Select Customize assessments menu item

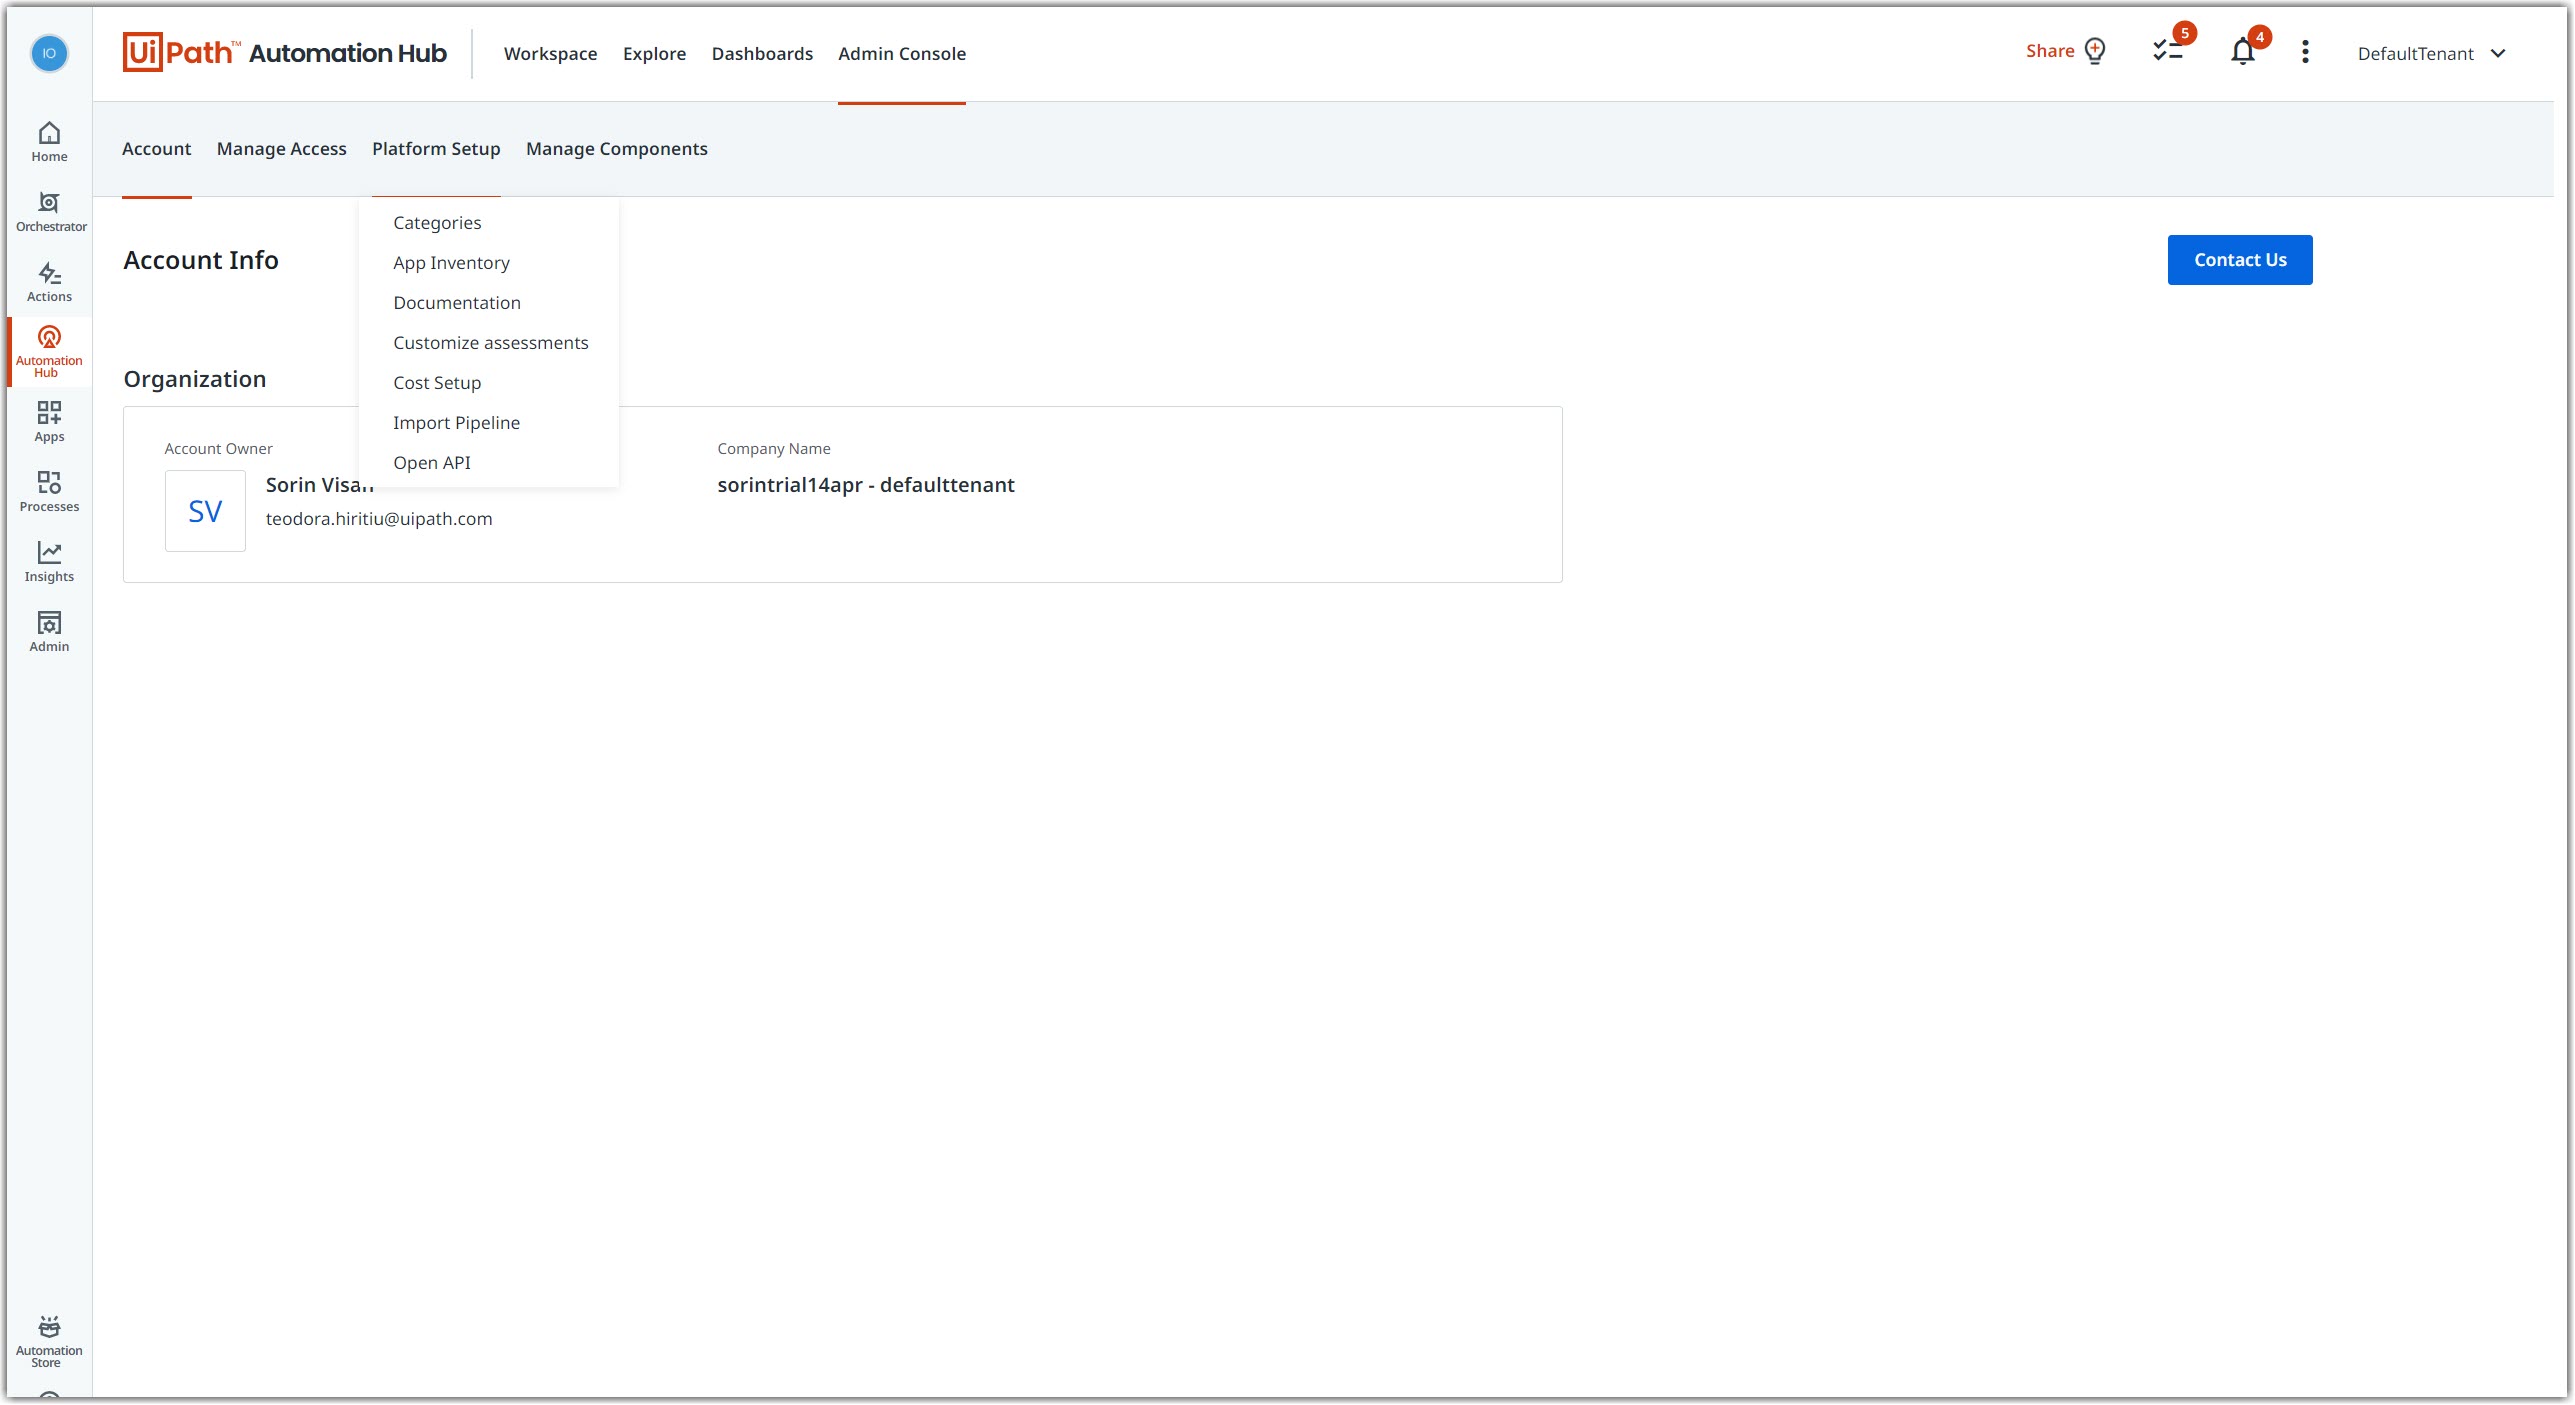(x=490, y=343)
